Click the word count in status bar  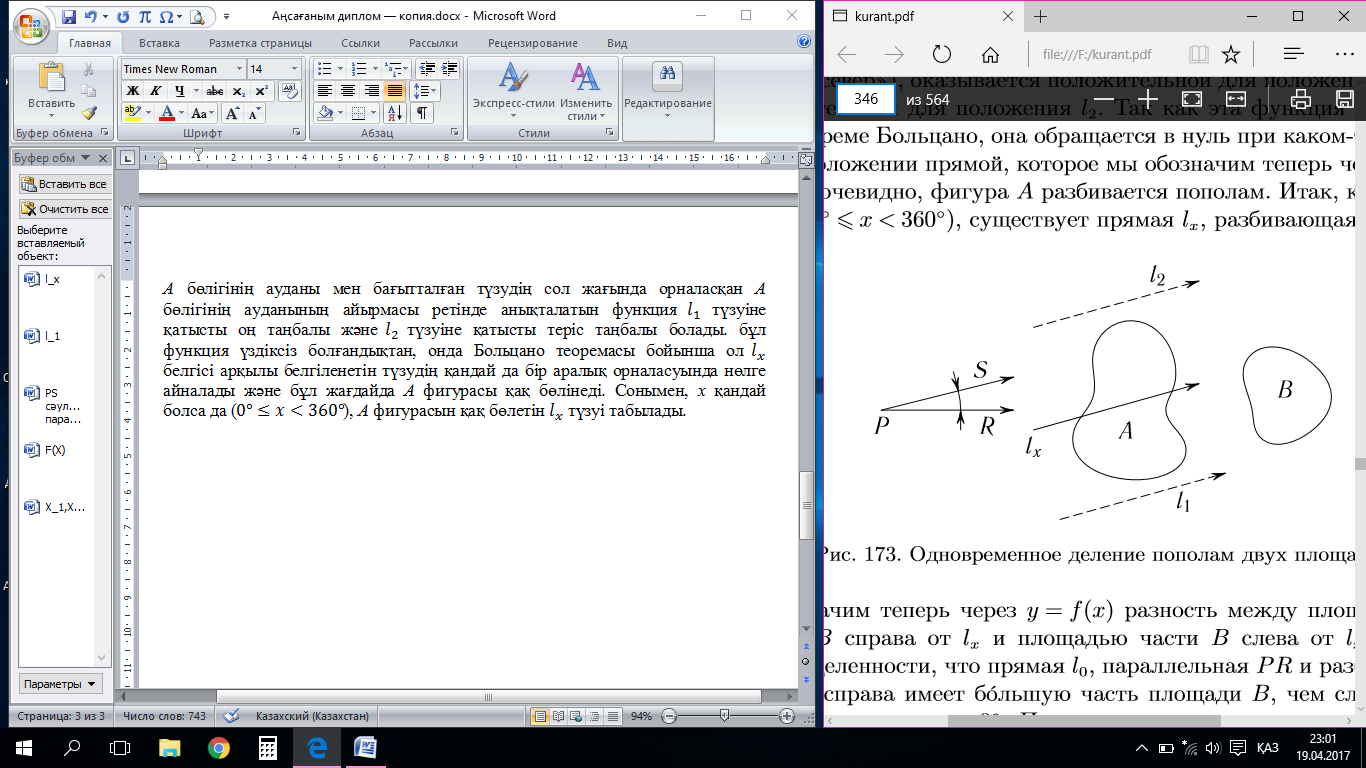point(163,716)
